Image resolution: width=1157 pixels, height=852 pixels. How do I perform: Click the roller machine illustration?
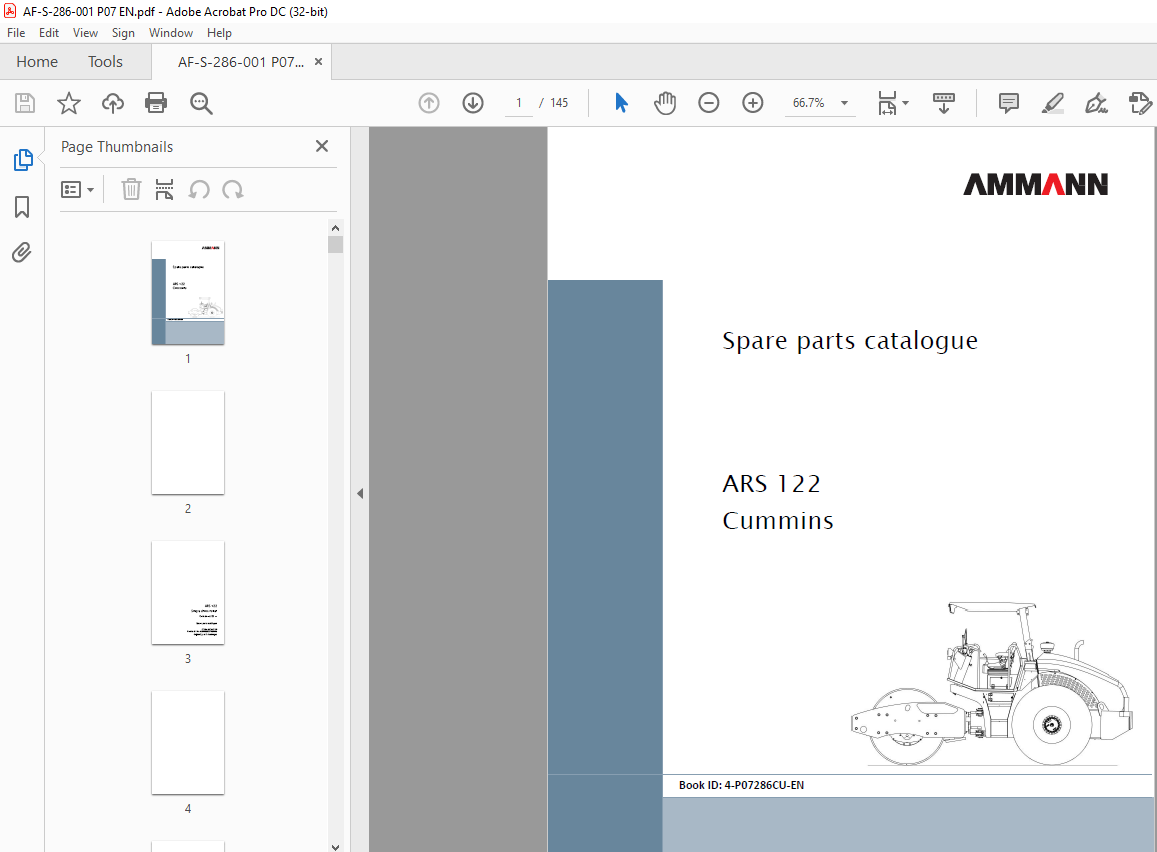coord(992,684)
